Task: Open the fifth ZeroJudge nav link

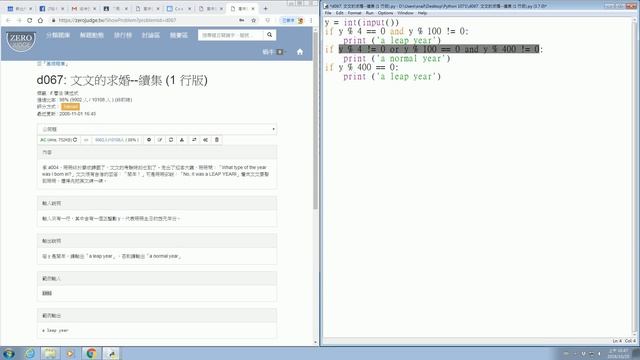Action: [179, 35]
